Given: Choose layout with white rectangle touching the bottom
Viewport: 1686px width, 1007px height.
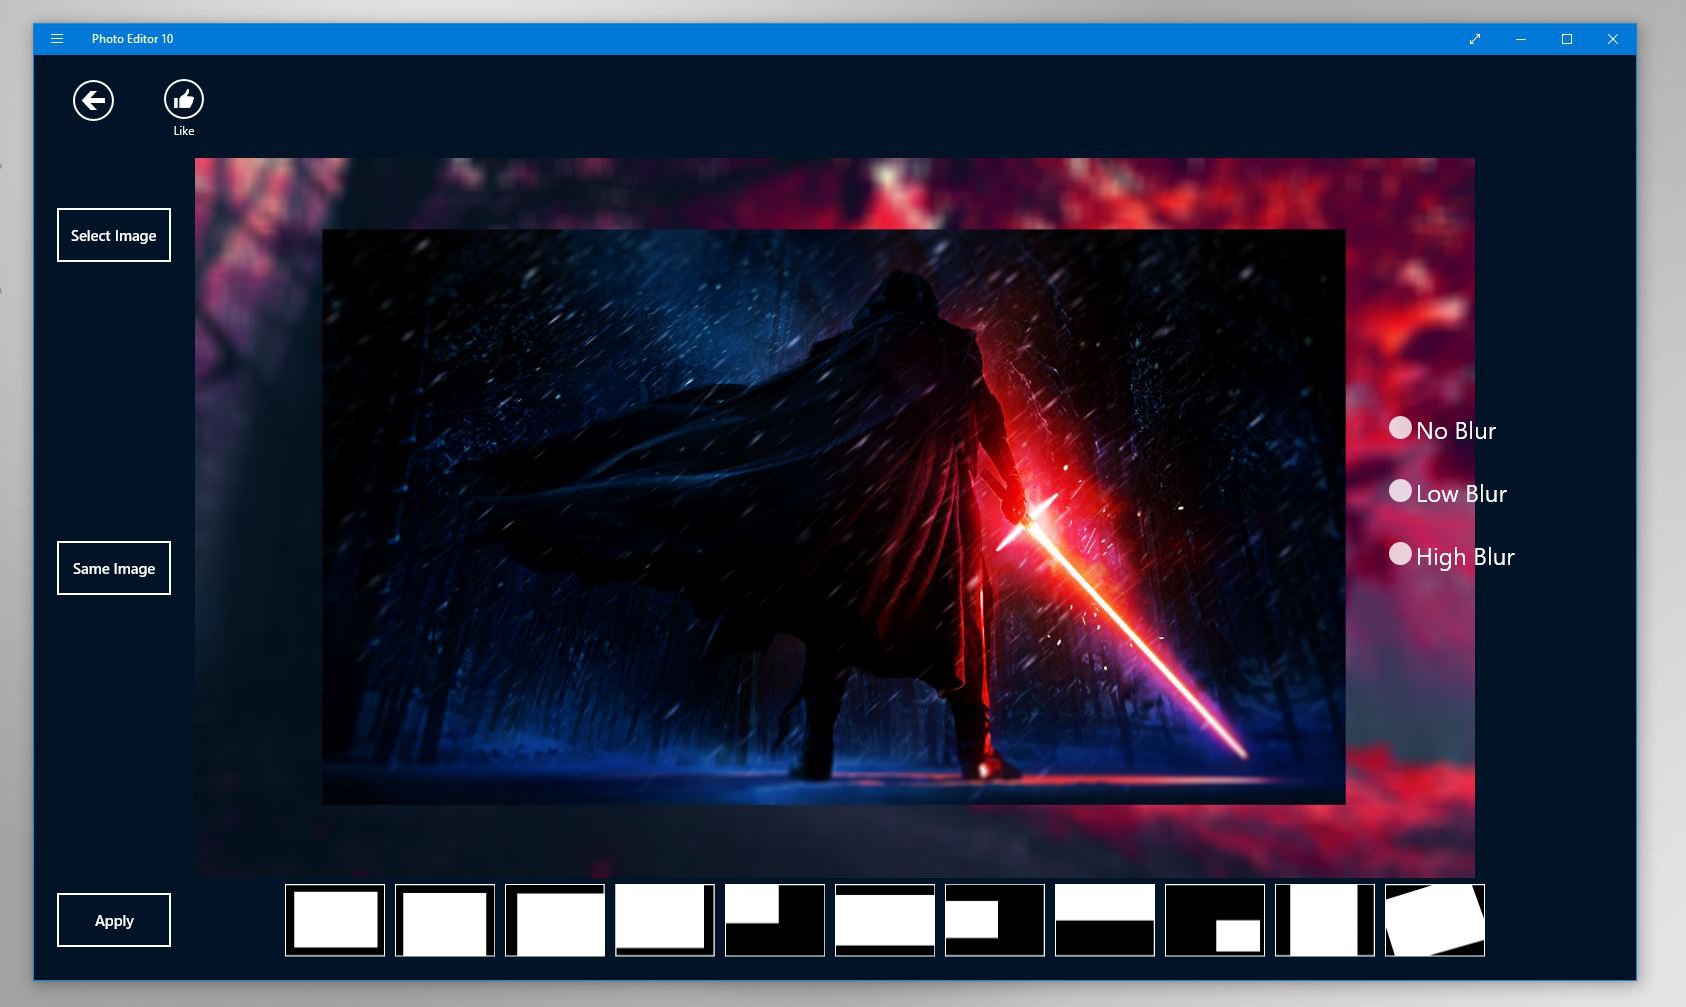Looking at the screenshot, I should [x=445, y=920].
